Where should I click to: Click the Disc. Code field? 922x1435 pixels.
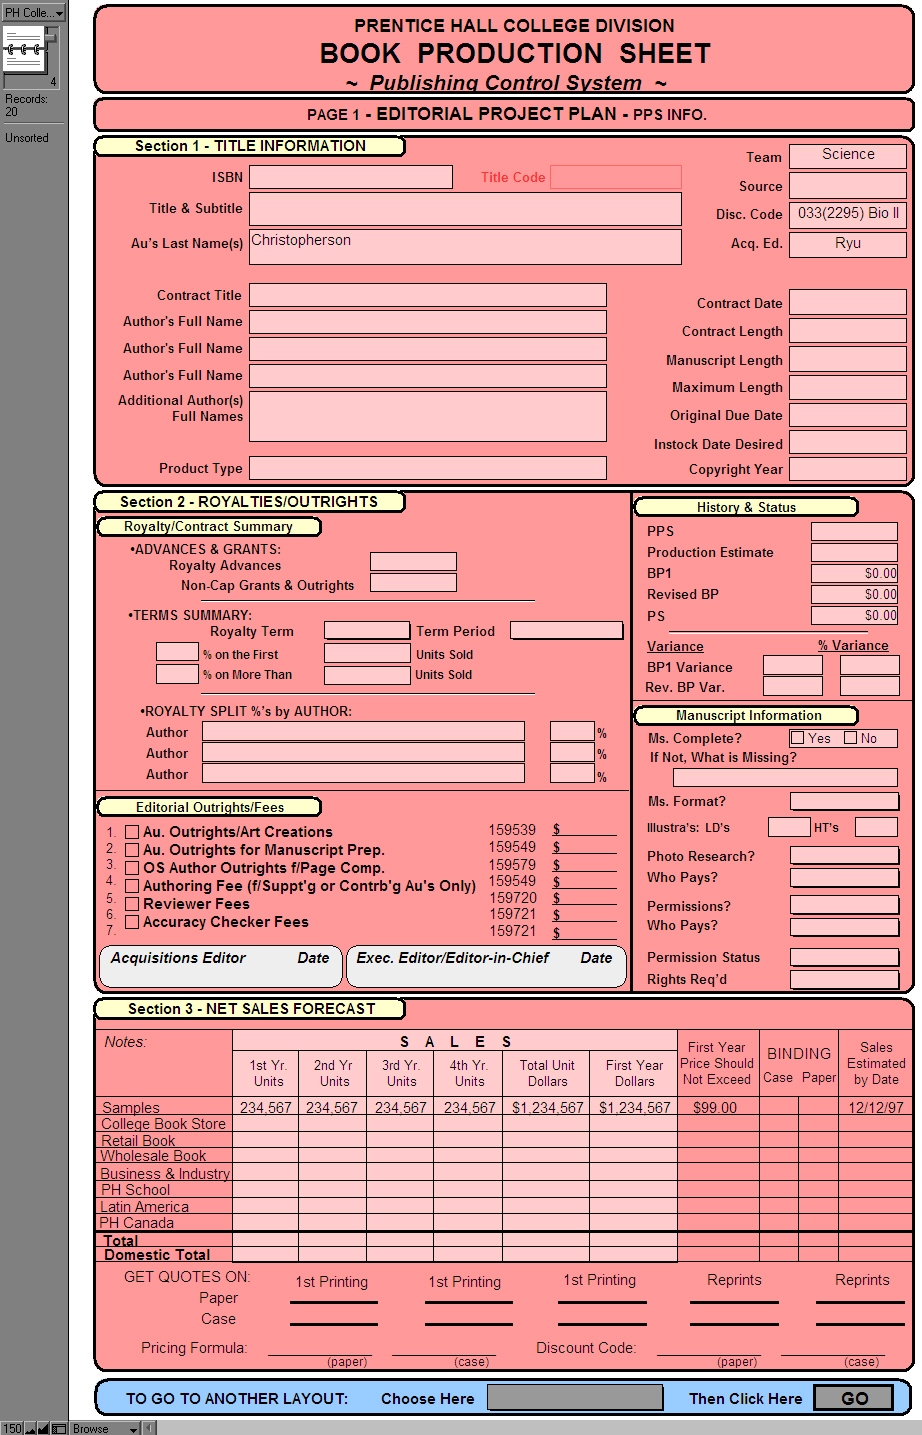coord(848,214)
